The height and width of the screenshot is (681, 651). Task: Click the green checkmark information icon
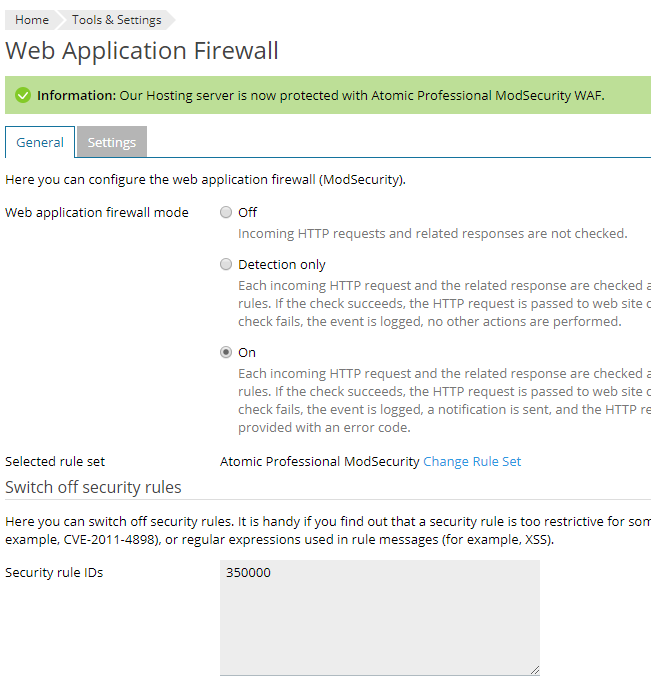click(x=23, y=95)
